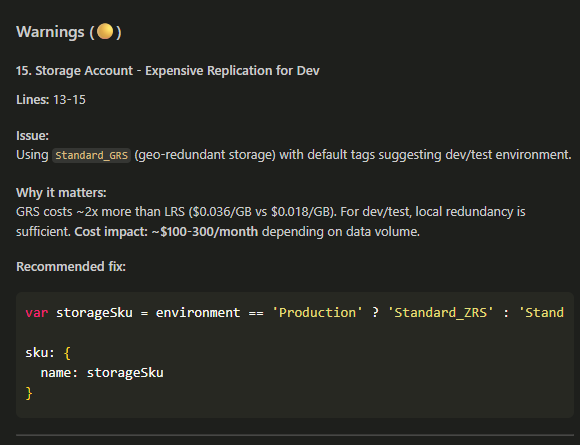Click the Why it matters label

pos(61,193)
